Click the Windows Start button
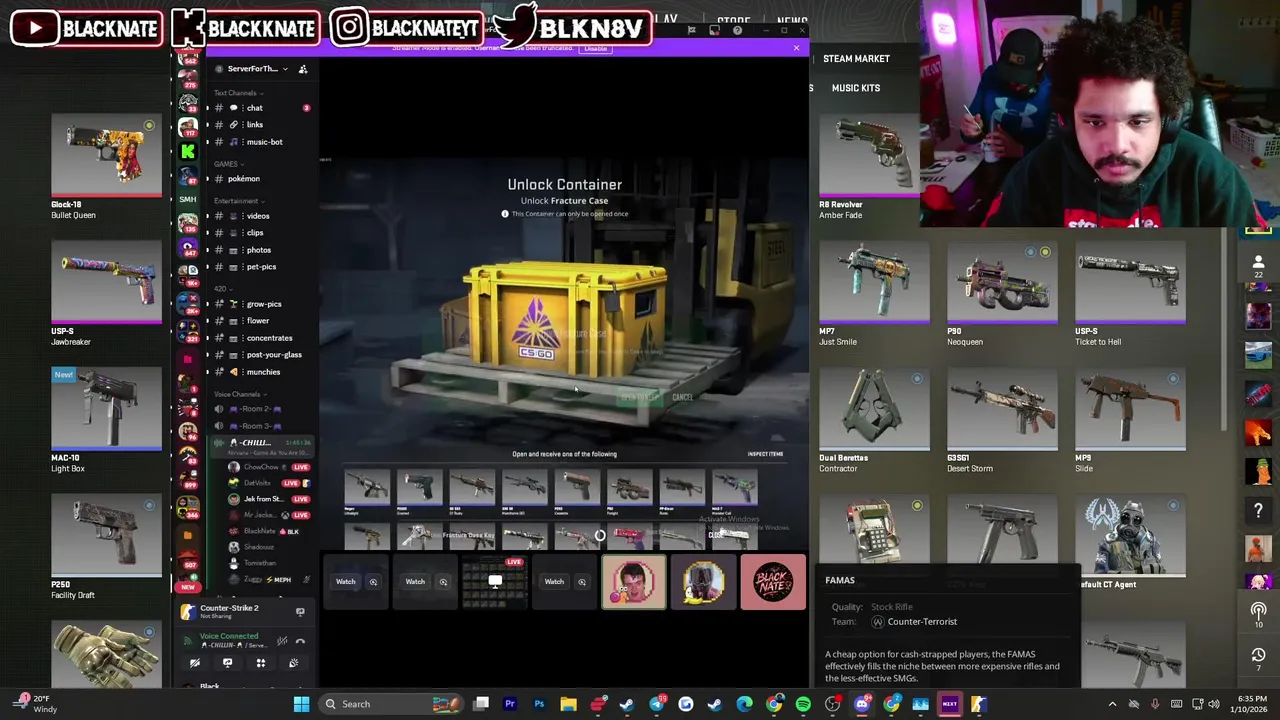Screen dimensions: 1280x720 pyautogui.click(x=301, y=704)
